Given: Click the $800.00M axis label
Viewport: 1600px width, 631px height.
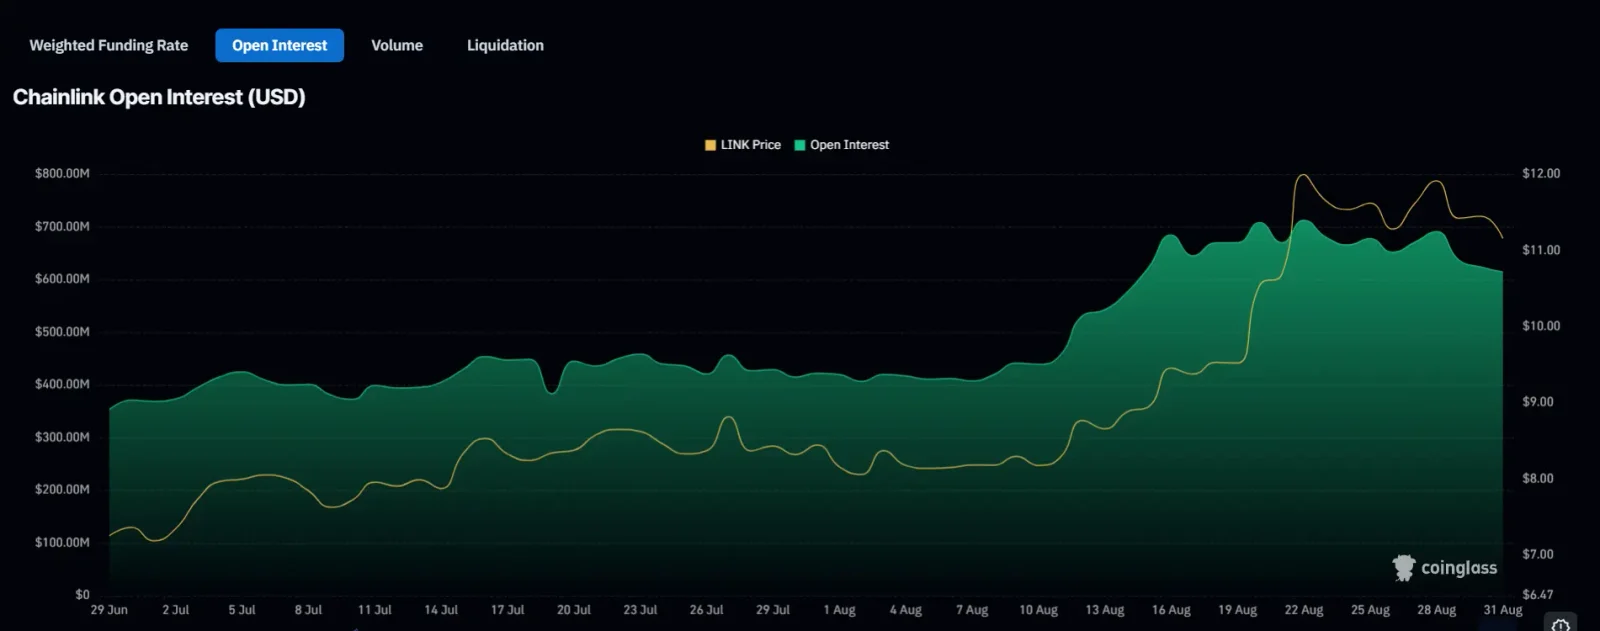Looking at the screenshot, I should 62,174.
